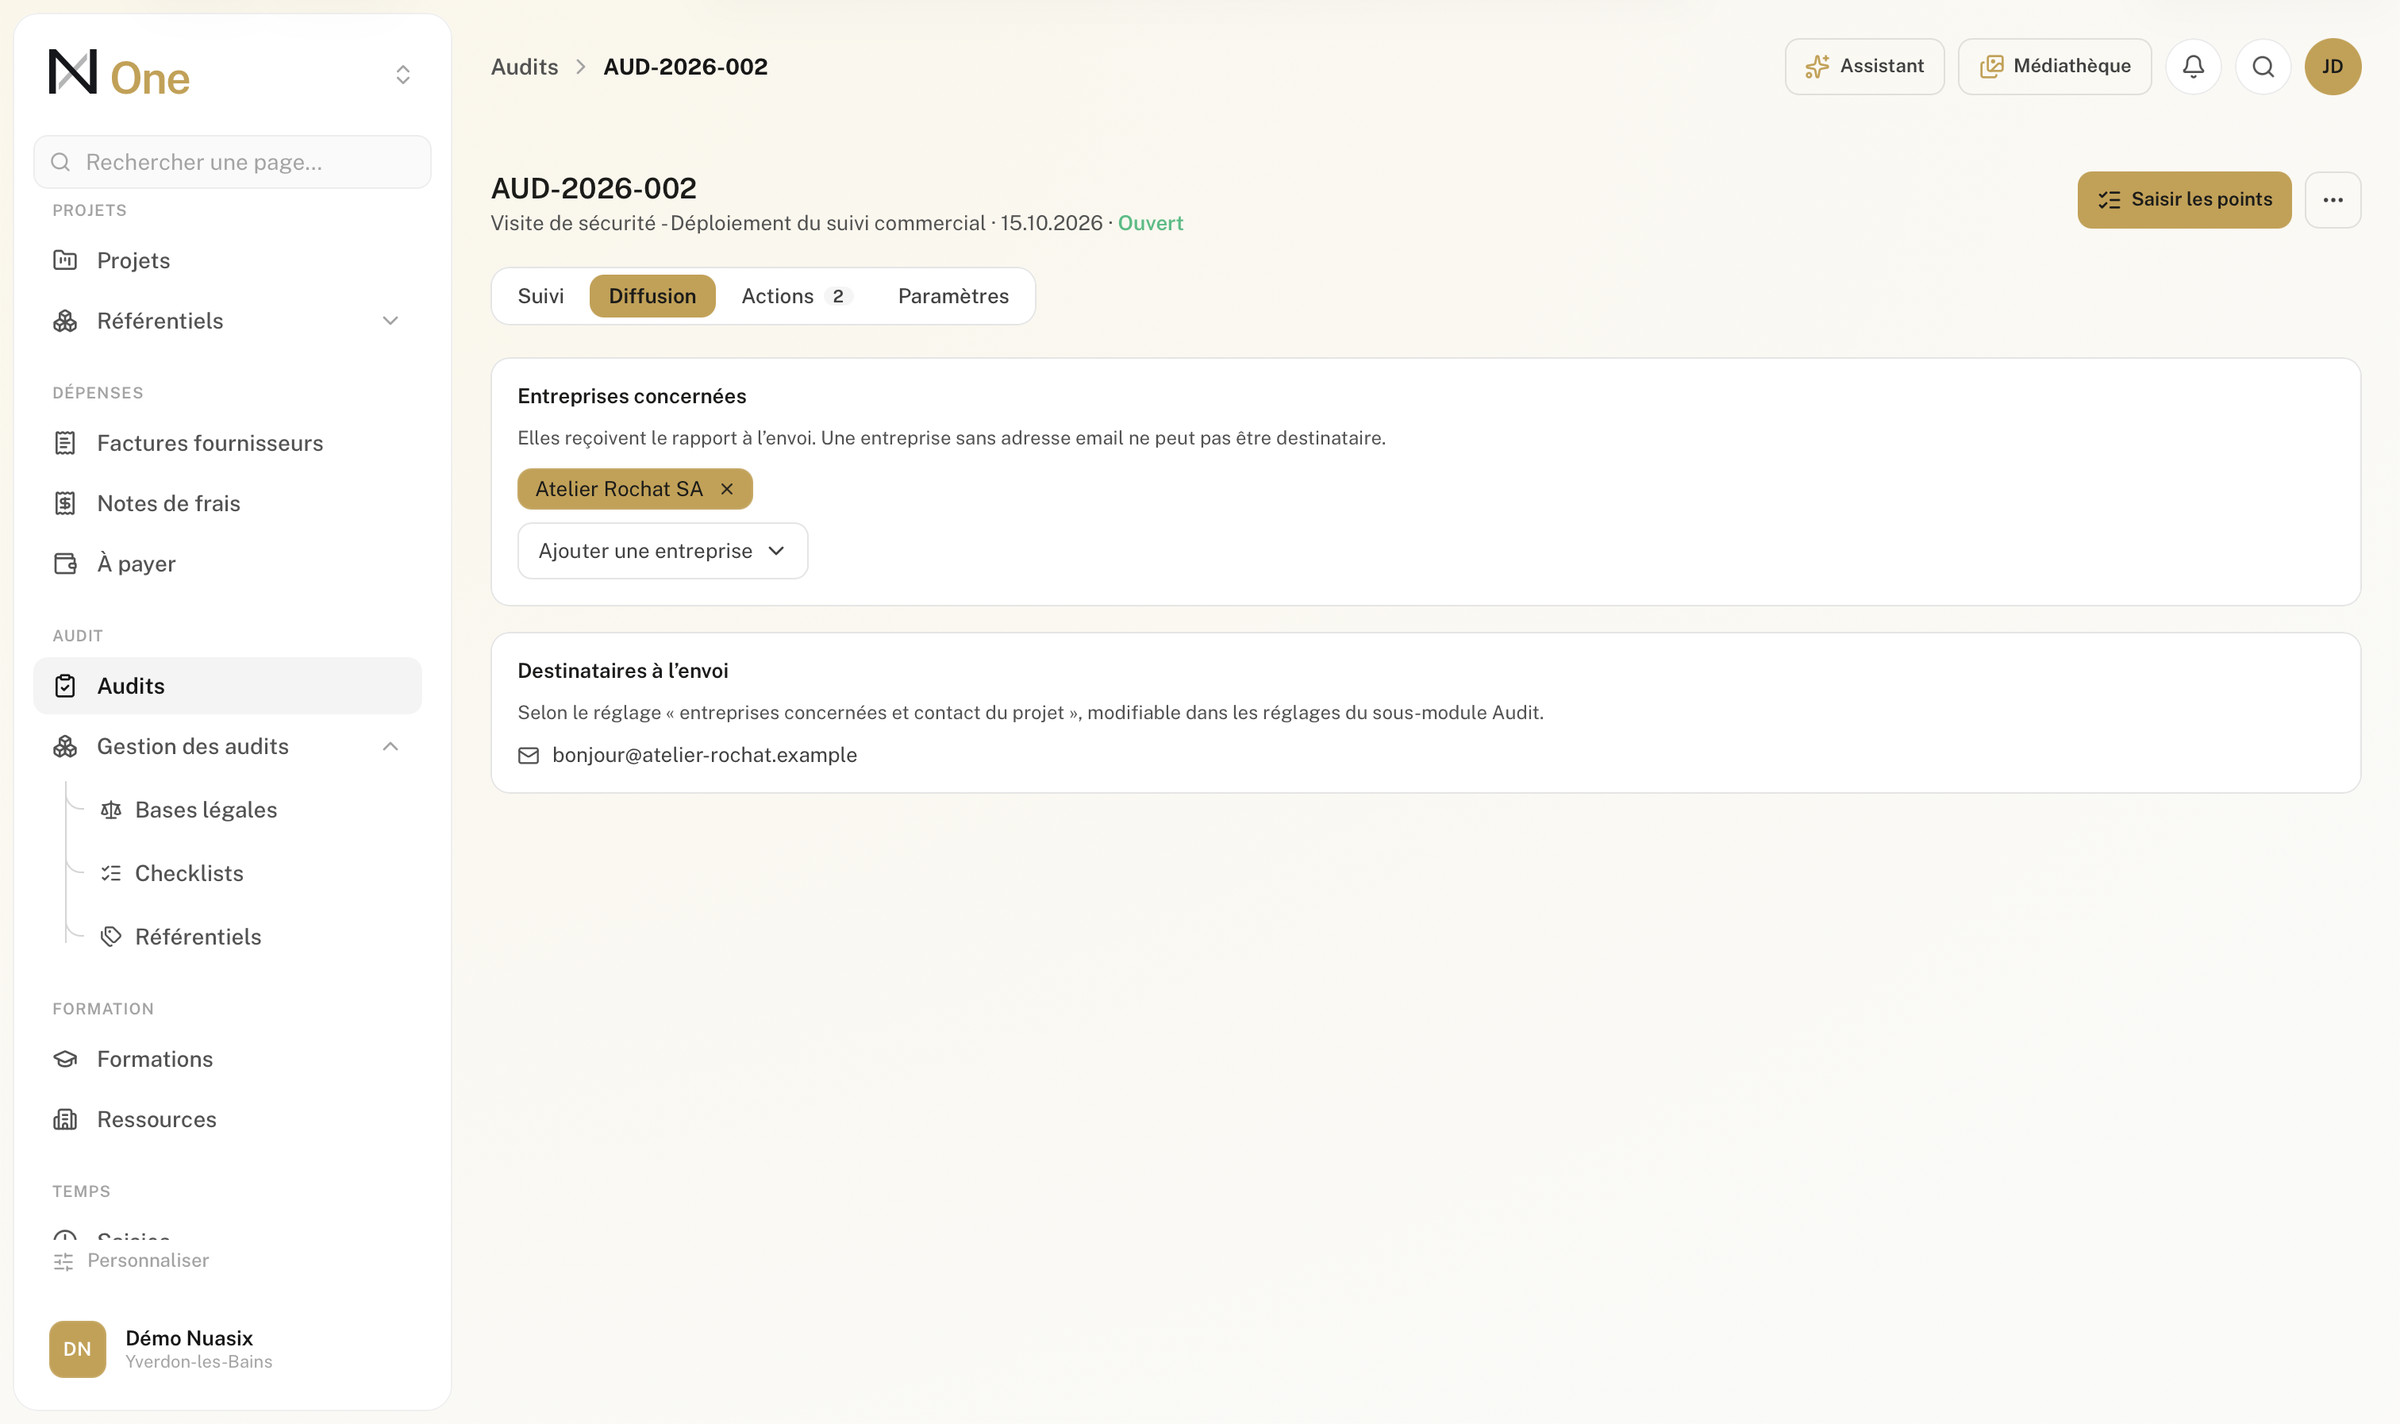Screen dimensions: 2400x1424
Task: Click the Factures fournisseurs icon
Action: click(x=65, y=443)
